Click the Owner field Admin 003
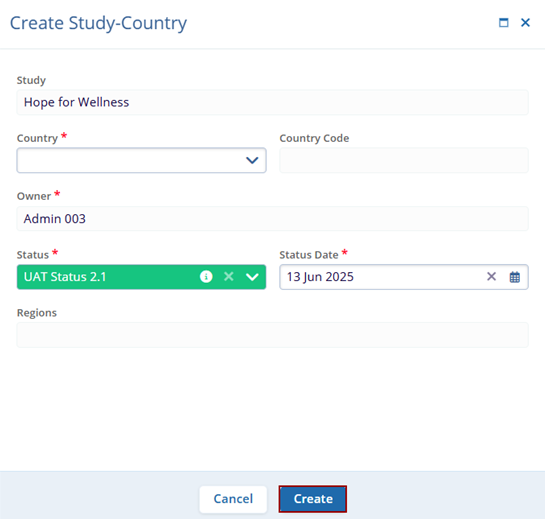545x519 pixels. [x=272, y=219]
